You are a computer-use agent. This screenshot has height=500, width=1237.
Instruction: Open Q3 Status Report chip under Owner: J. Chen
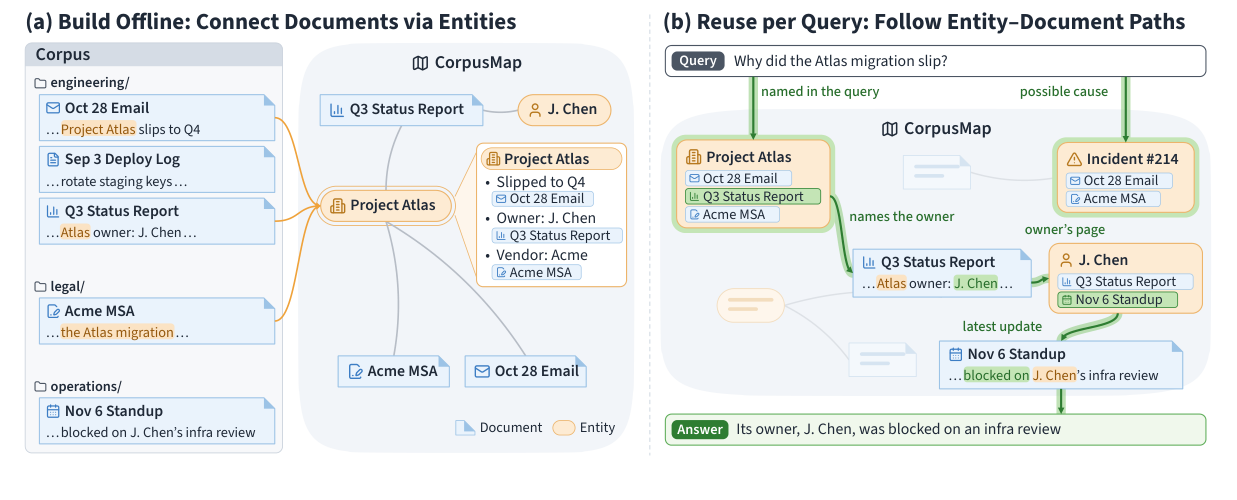tap(557, 236)
